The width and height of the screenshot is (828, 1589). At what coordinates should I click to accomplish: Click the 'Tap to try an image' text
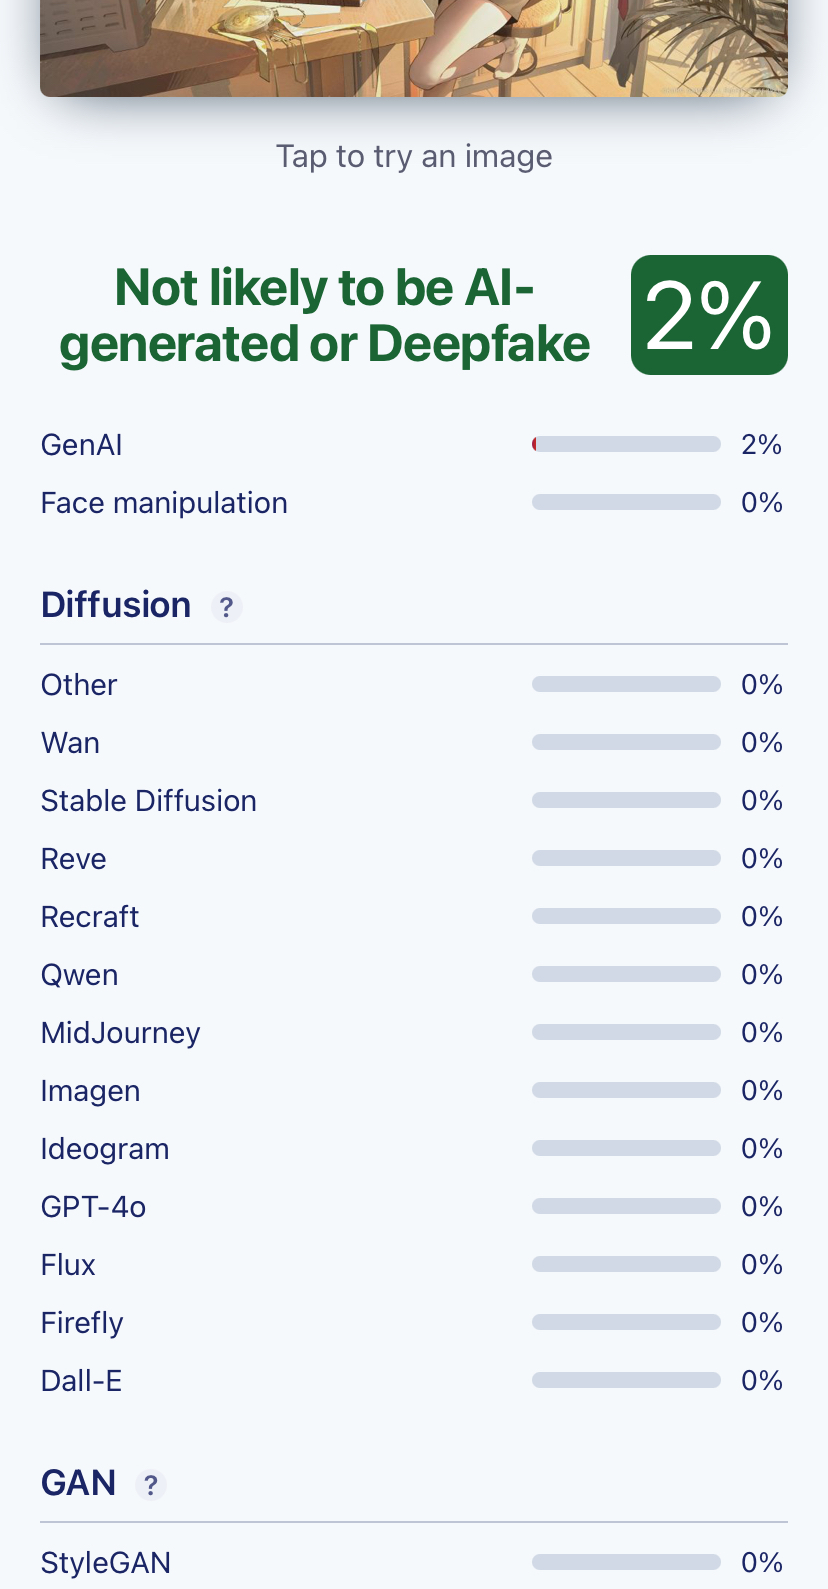[x=414, y=156]
